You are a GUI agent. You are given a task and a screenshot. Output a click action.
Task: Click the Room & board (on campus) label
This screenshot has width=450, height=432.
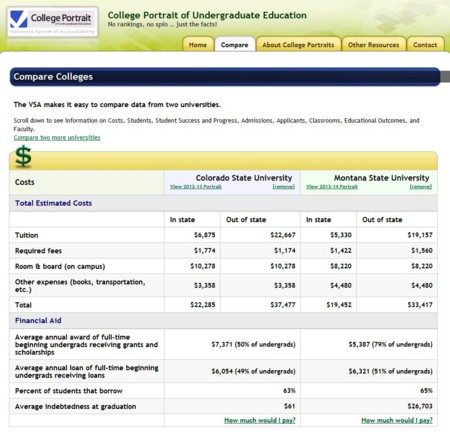pos(60,267)
